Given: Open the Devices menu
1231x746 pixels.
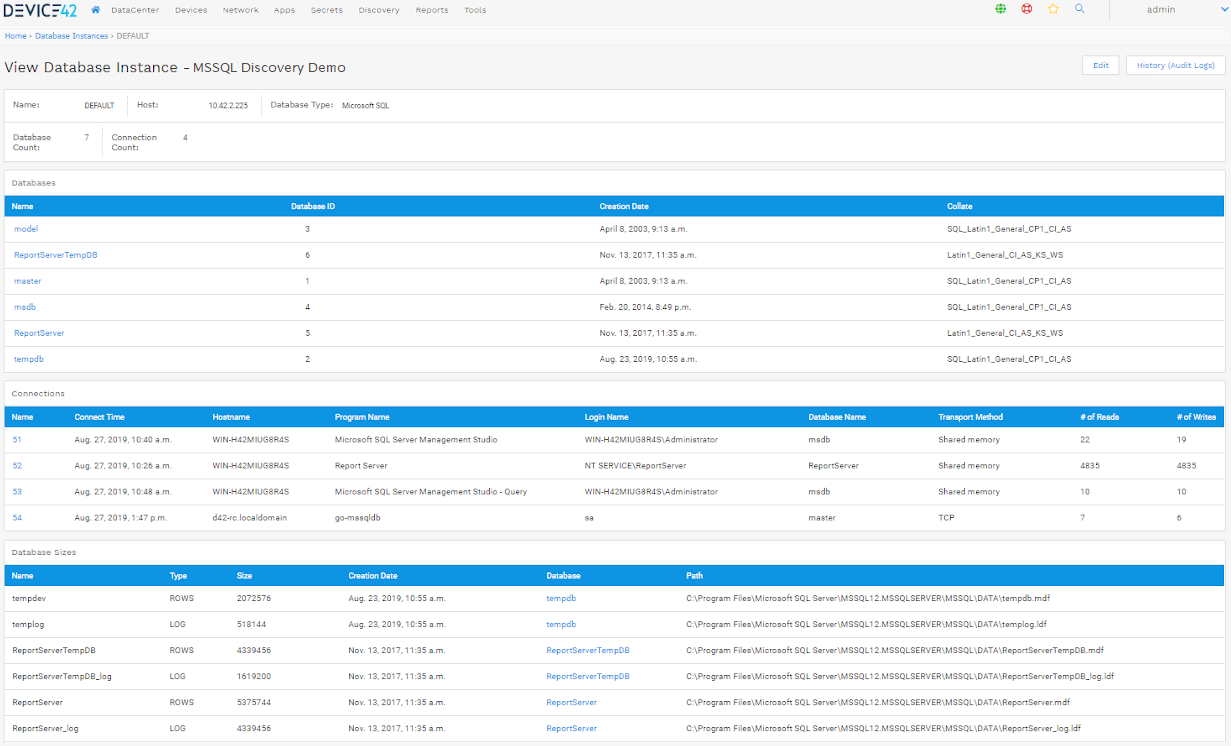Looking at the screenshot, I should [x=191, y=10].
